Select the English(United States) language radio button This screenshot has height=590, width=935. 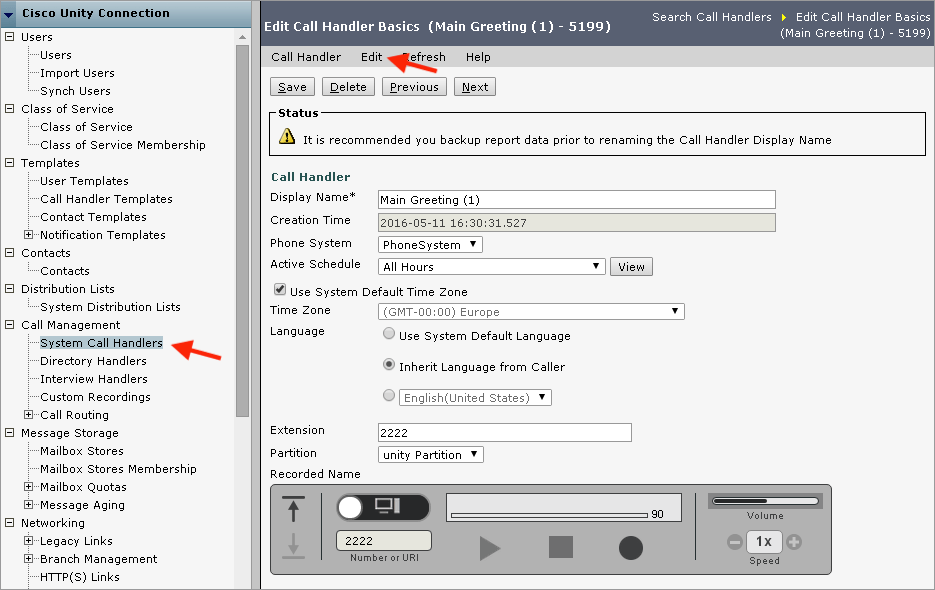[x=389, y=395]
